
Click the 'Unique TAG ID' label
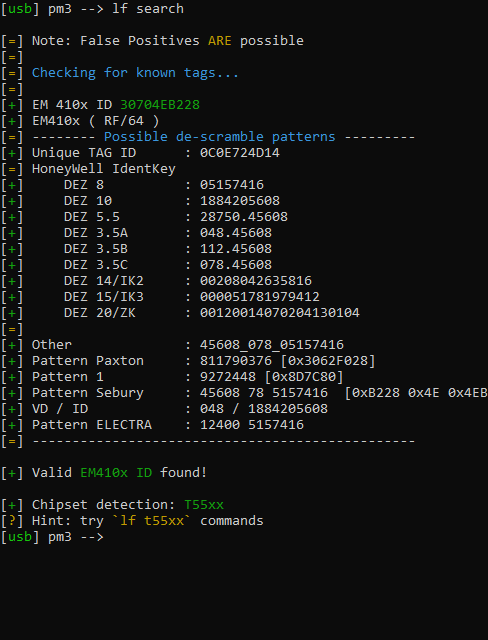pos(84,153)
